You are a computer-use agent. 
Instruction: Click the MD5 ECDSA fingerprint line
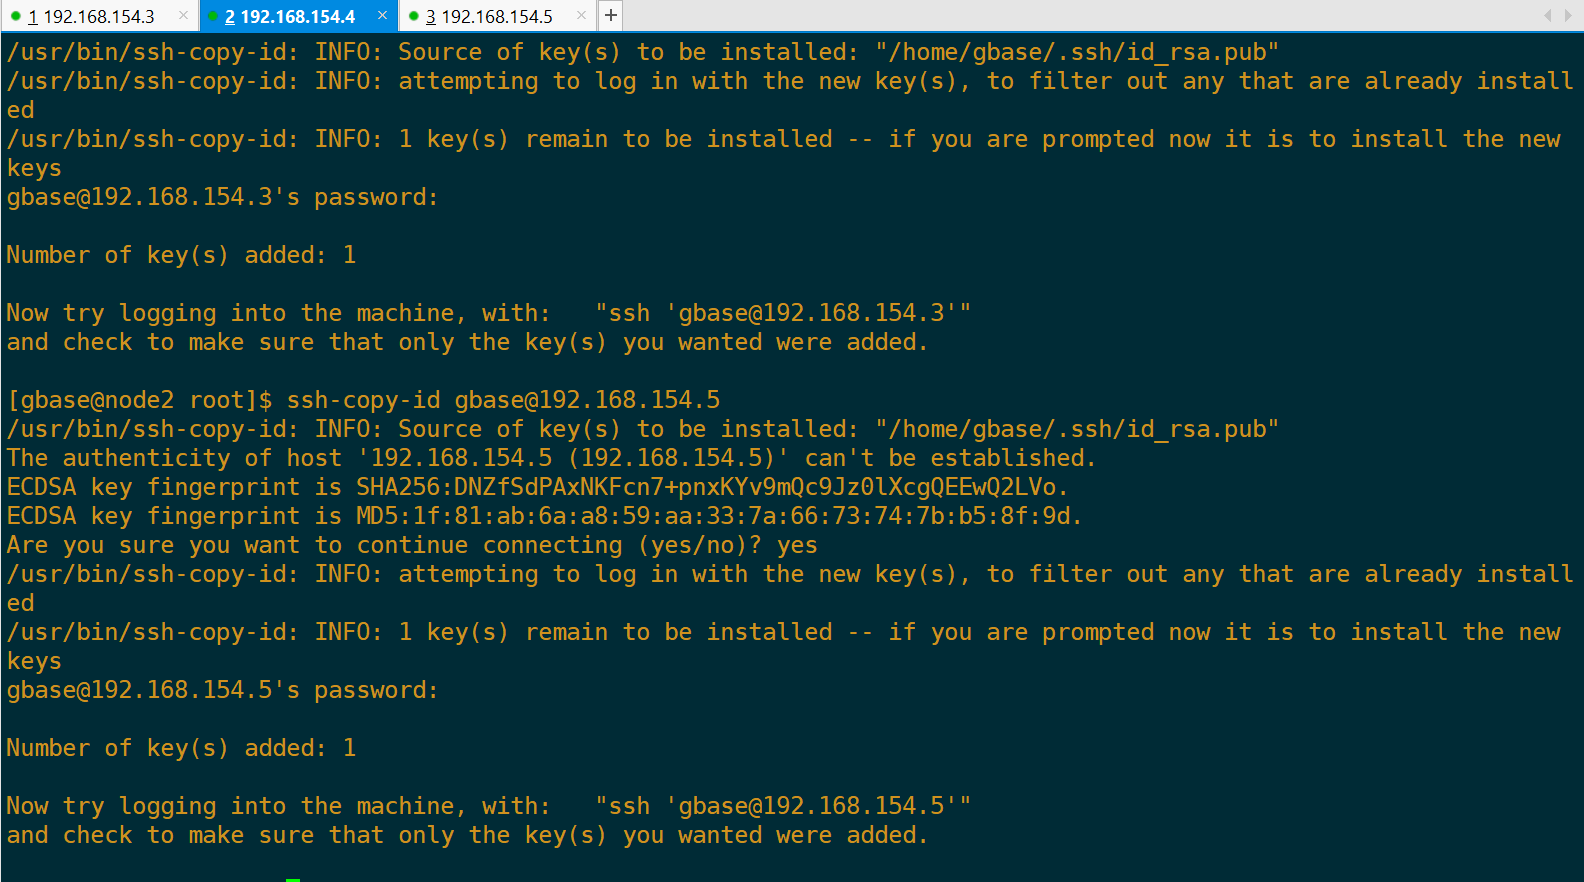545,516
